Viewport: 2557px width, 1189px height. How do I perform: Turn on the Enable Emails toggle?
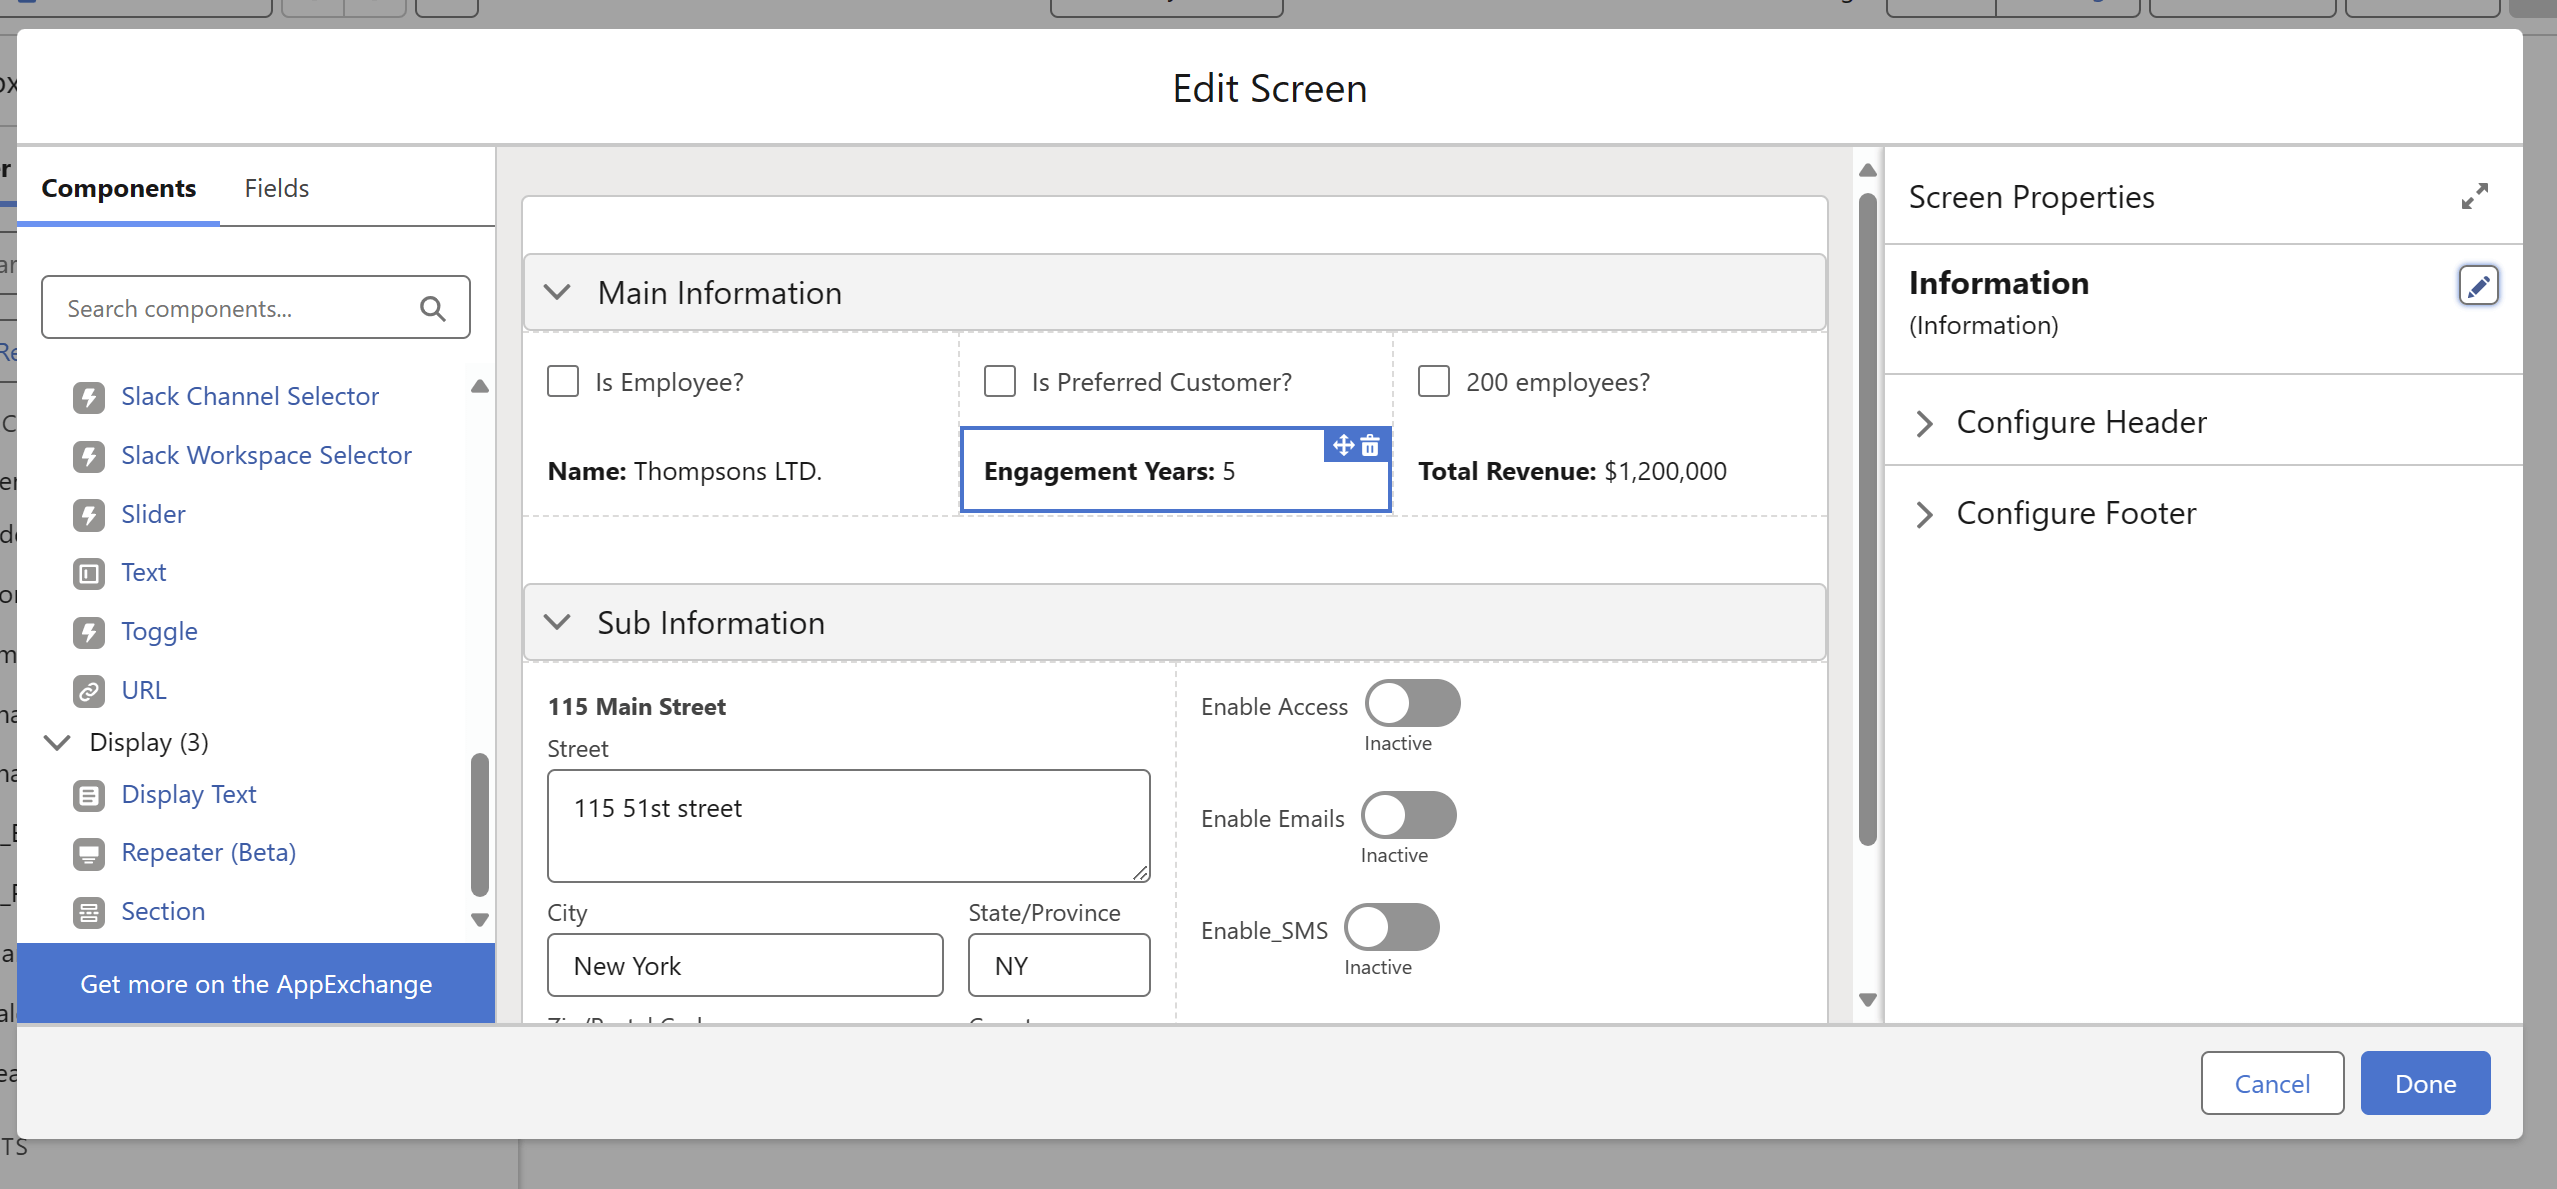click(1408, 816)
